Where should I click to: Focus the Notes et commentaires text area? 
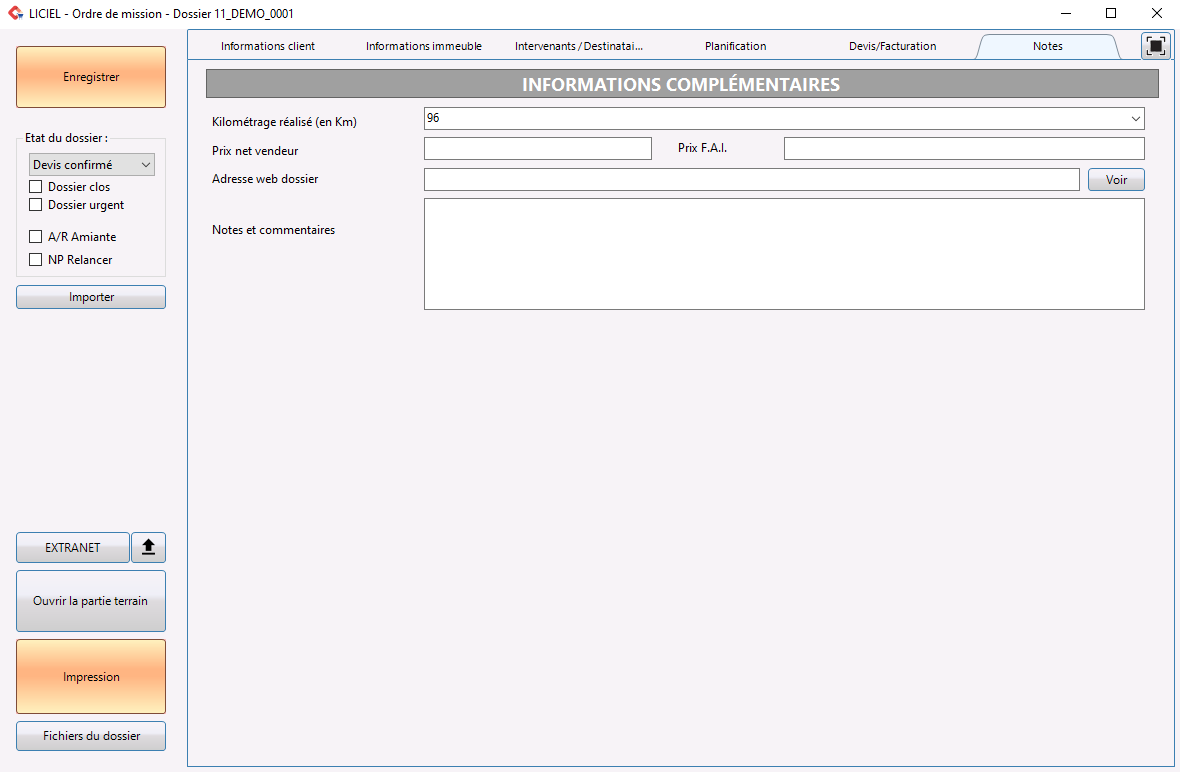point(784,254)
